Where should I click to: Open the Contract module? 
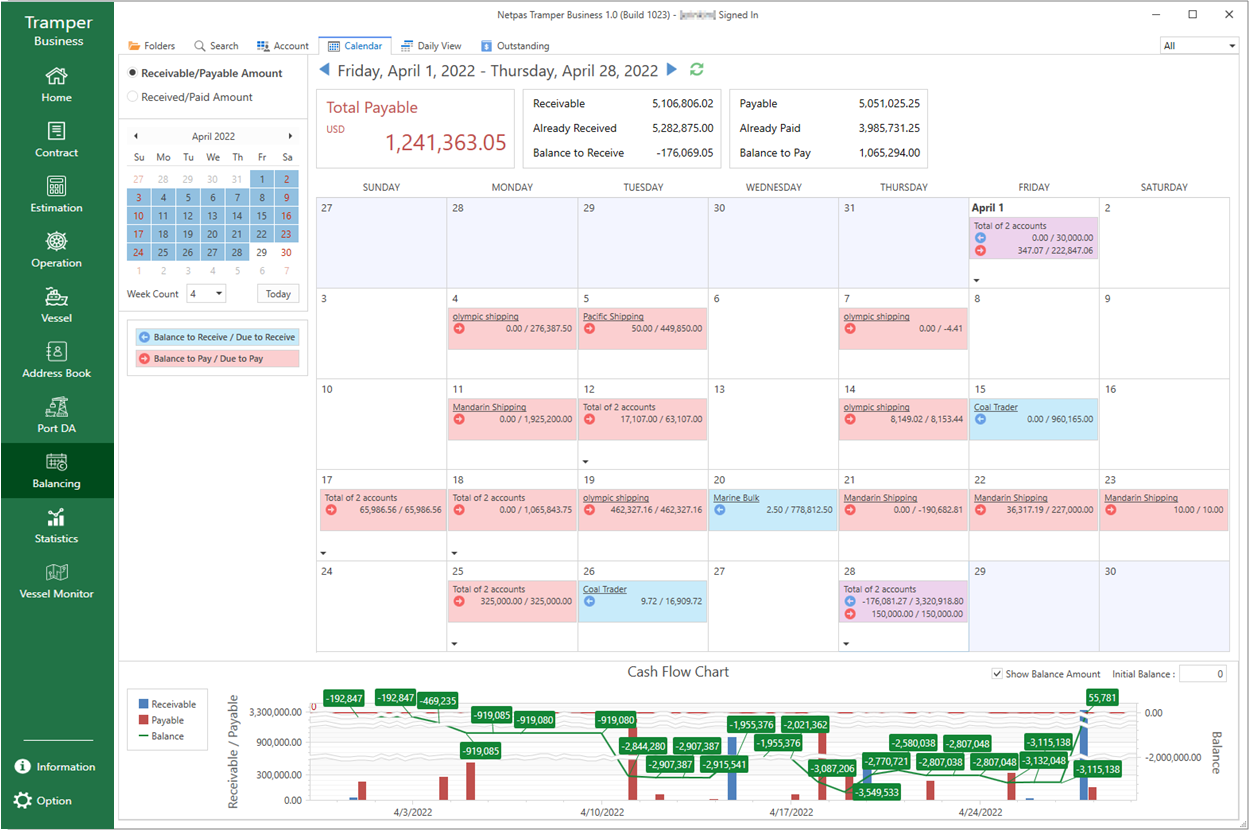point(57,139)
